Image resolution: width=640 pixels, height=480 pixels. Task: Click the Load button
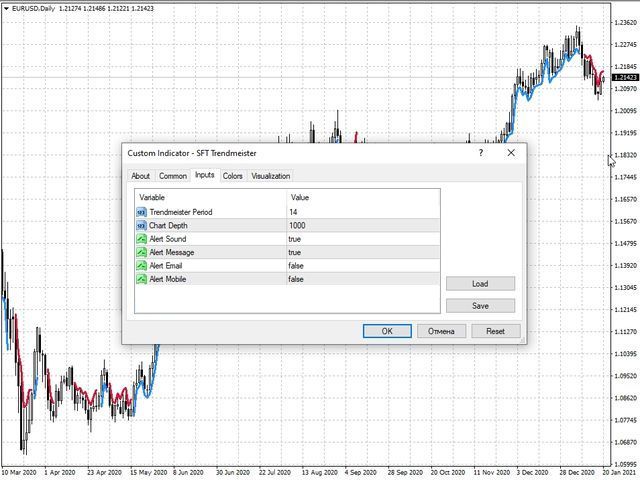(480, 284)
